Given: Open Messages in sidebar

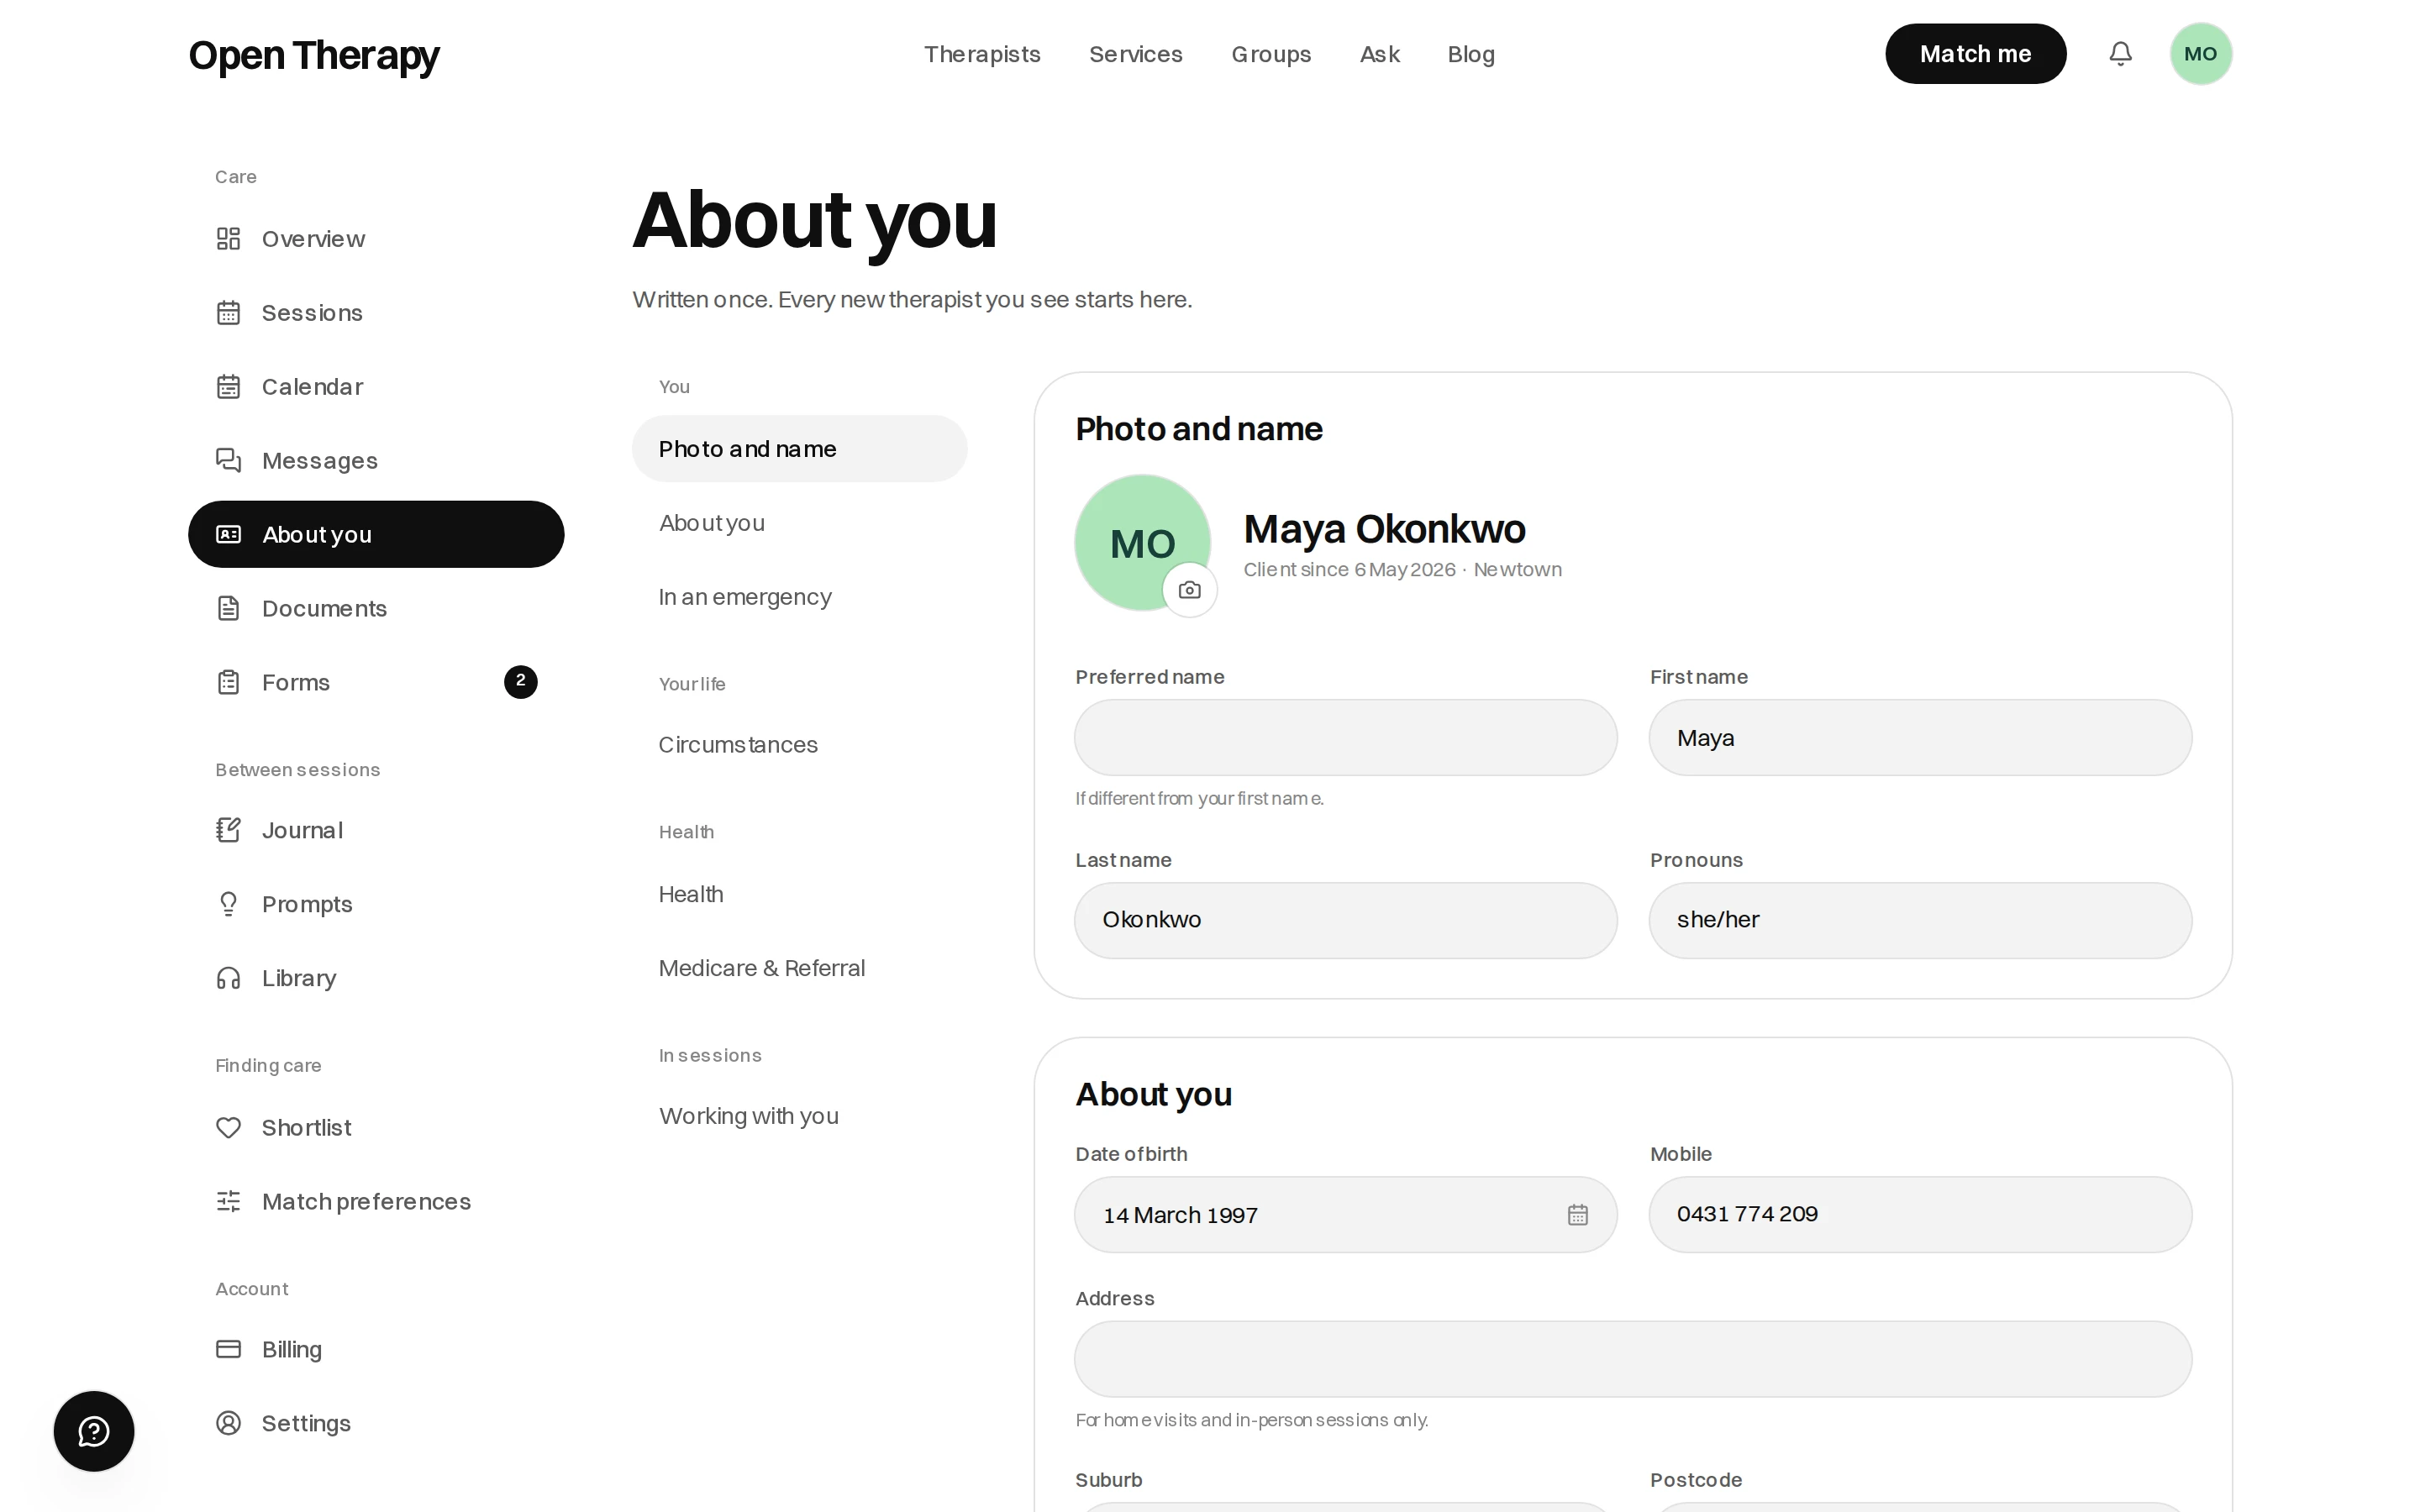Looking at the screenshot, I should (376, 460).
